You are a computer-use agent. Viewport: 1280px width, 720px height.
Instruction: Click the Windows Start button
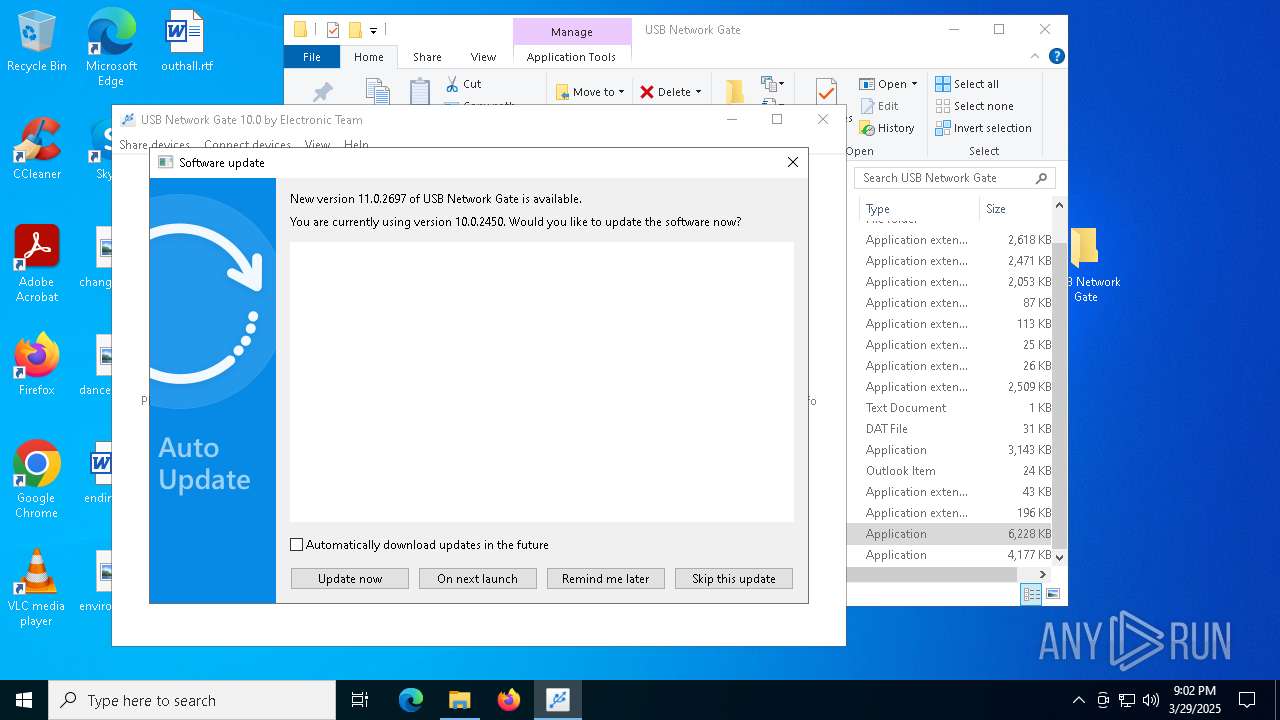coord(24,700)
